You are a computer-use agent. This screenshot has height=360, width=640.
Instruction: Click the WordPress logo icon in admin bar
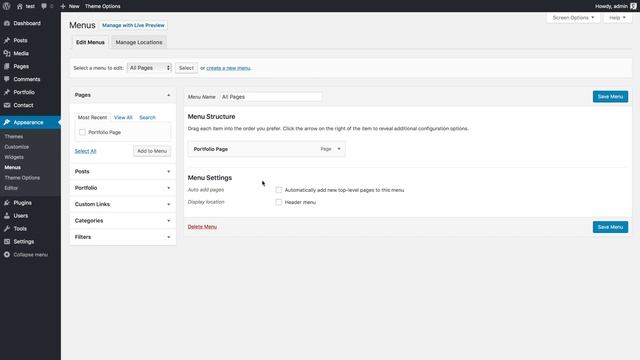[x=7, y=6]
